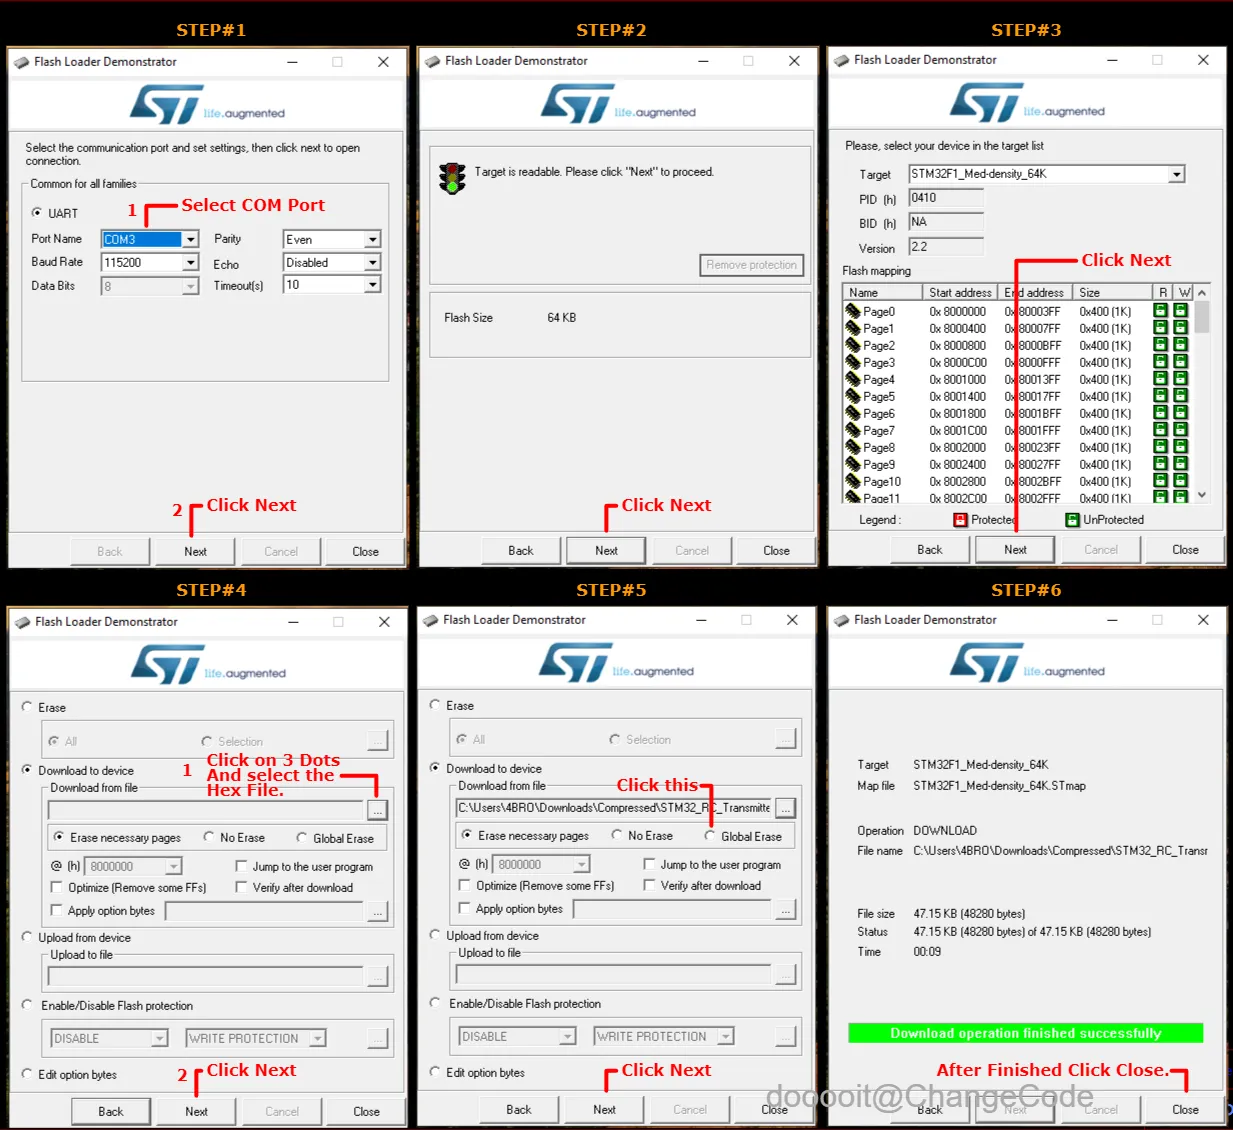The width and height of the screenshot is (1233, 1130).
Task: Open the DISABLE dropdown in Step 5 window
Action: click(567, 1036)
